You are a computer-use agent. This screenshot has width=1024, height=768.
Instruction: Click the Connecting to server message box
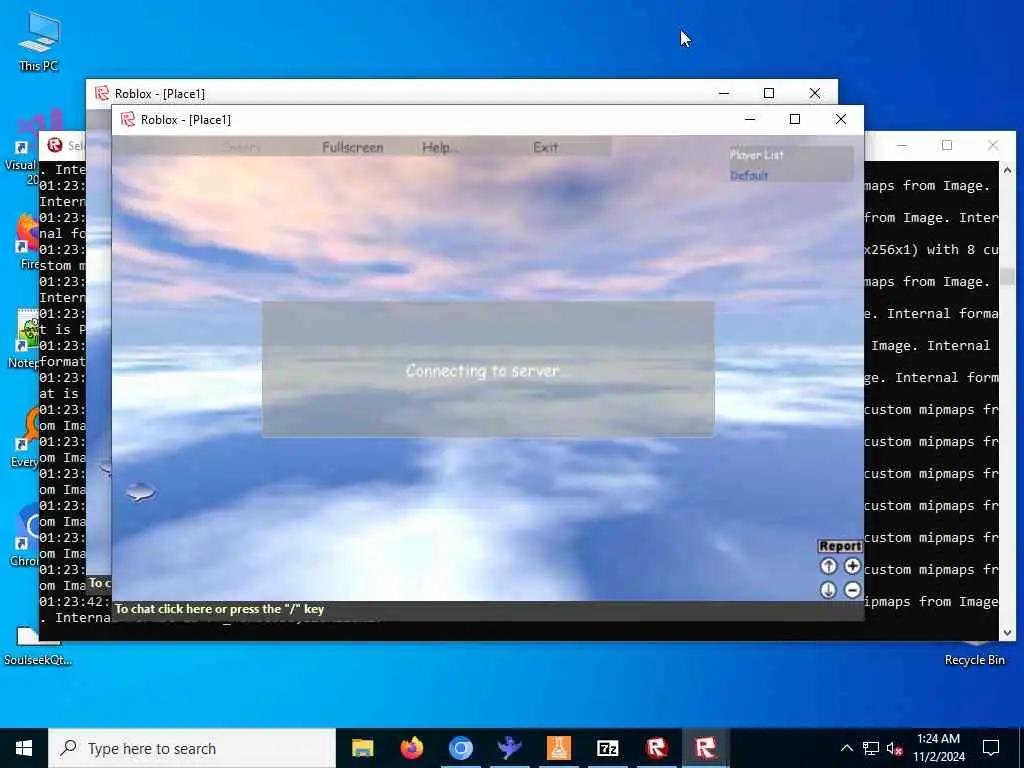(488, 369)
